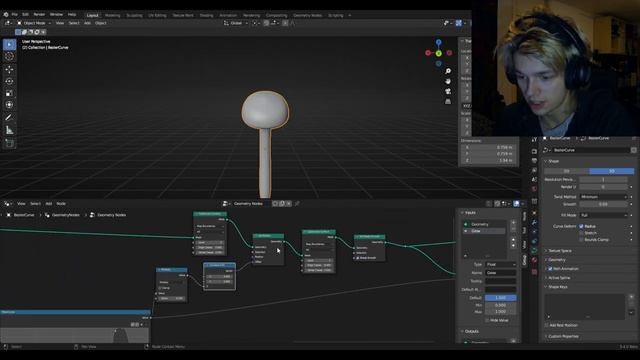Open the Render menu
Image resolution: width=640 pixels, height=360 pixels.
39,15
